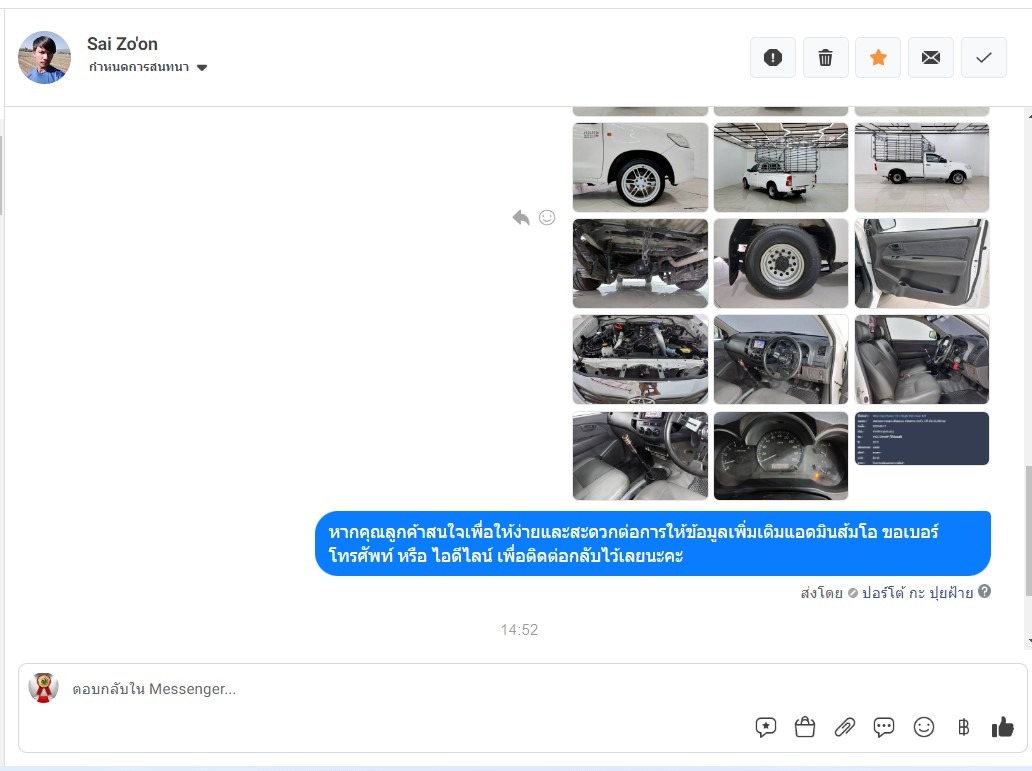
Task: Click page avatar beside reply field
Action: point(43,688)
